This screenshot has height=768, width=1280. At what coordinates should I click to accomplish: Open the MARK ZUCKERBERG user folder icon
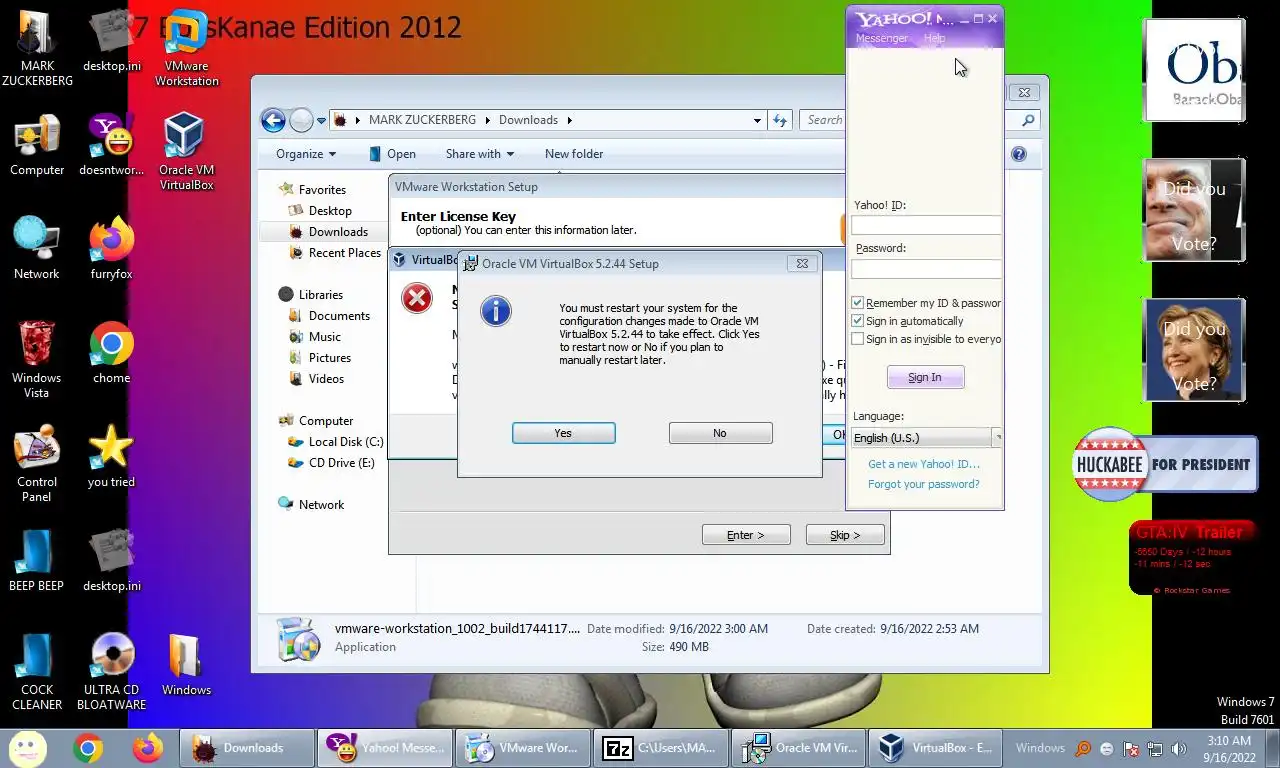pos(37,48)
